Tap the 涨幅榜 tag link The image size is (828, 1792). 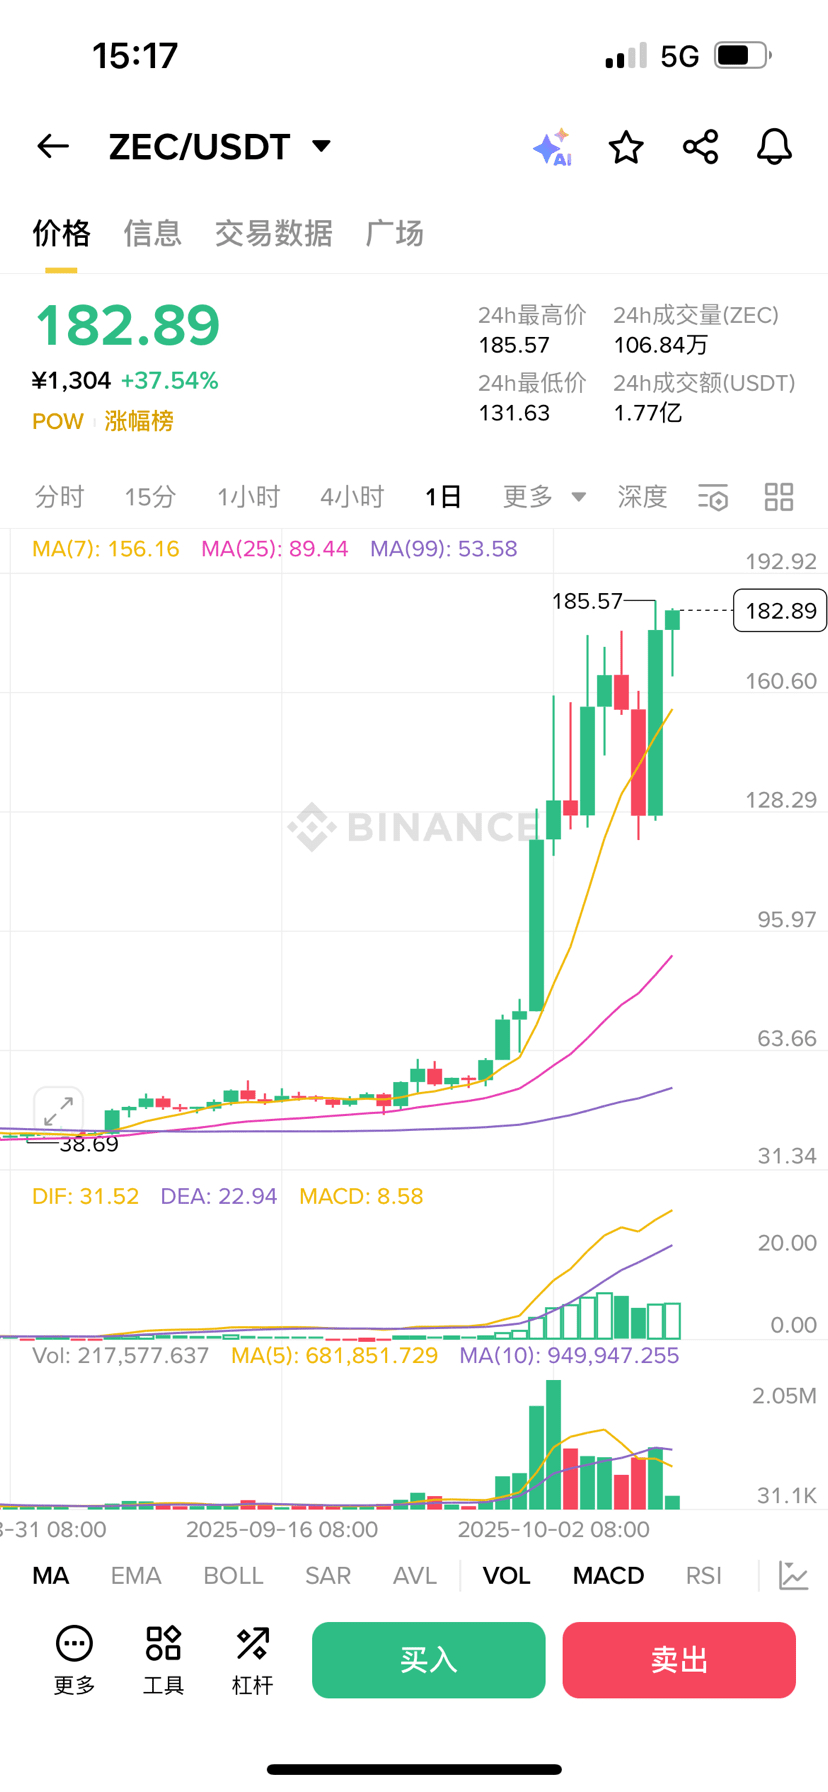[x=139, y=421]
